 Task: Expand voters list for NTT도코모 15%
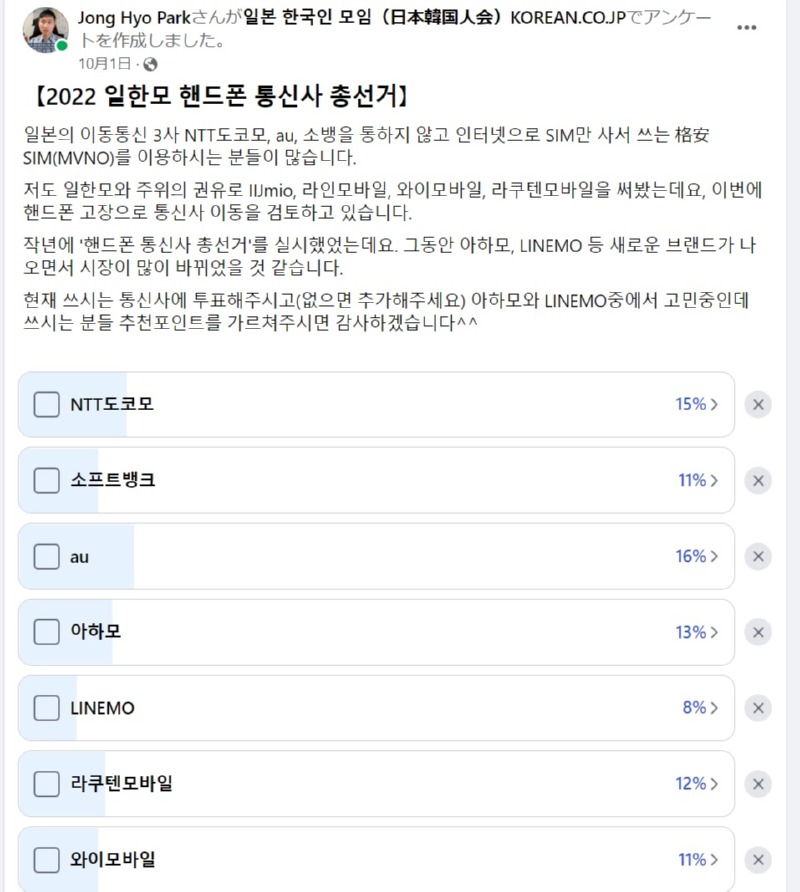pos(697,404)
